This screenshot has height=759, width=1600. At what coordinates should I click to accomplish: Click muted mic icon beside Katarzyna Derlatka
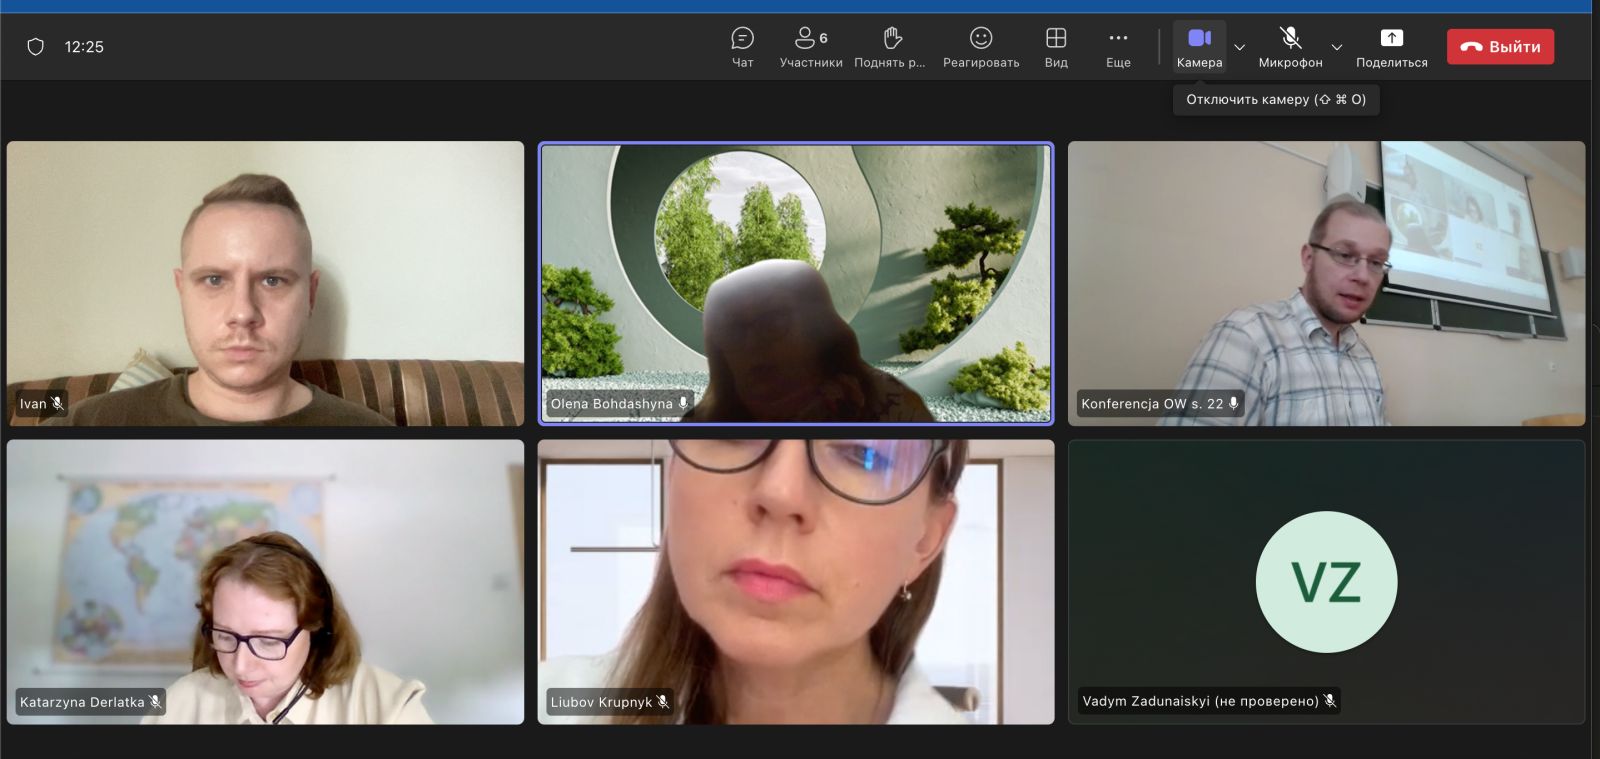tap(155, 702)
